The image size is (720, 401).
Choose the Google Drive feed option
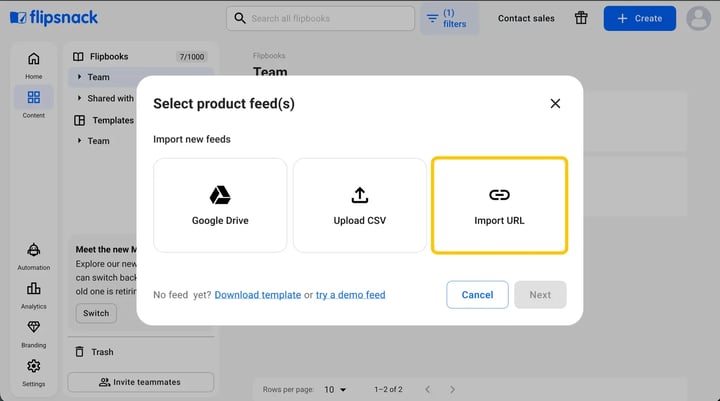[x=220, y=205]
